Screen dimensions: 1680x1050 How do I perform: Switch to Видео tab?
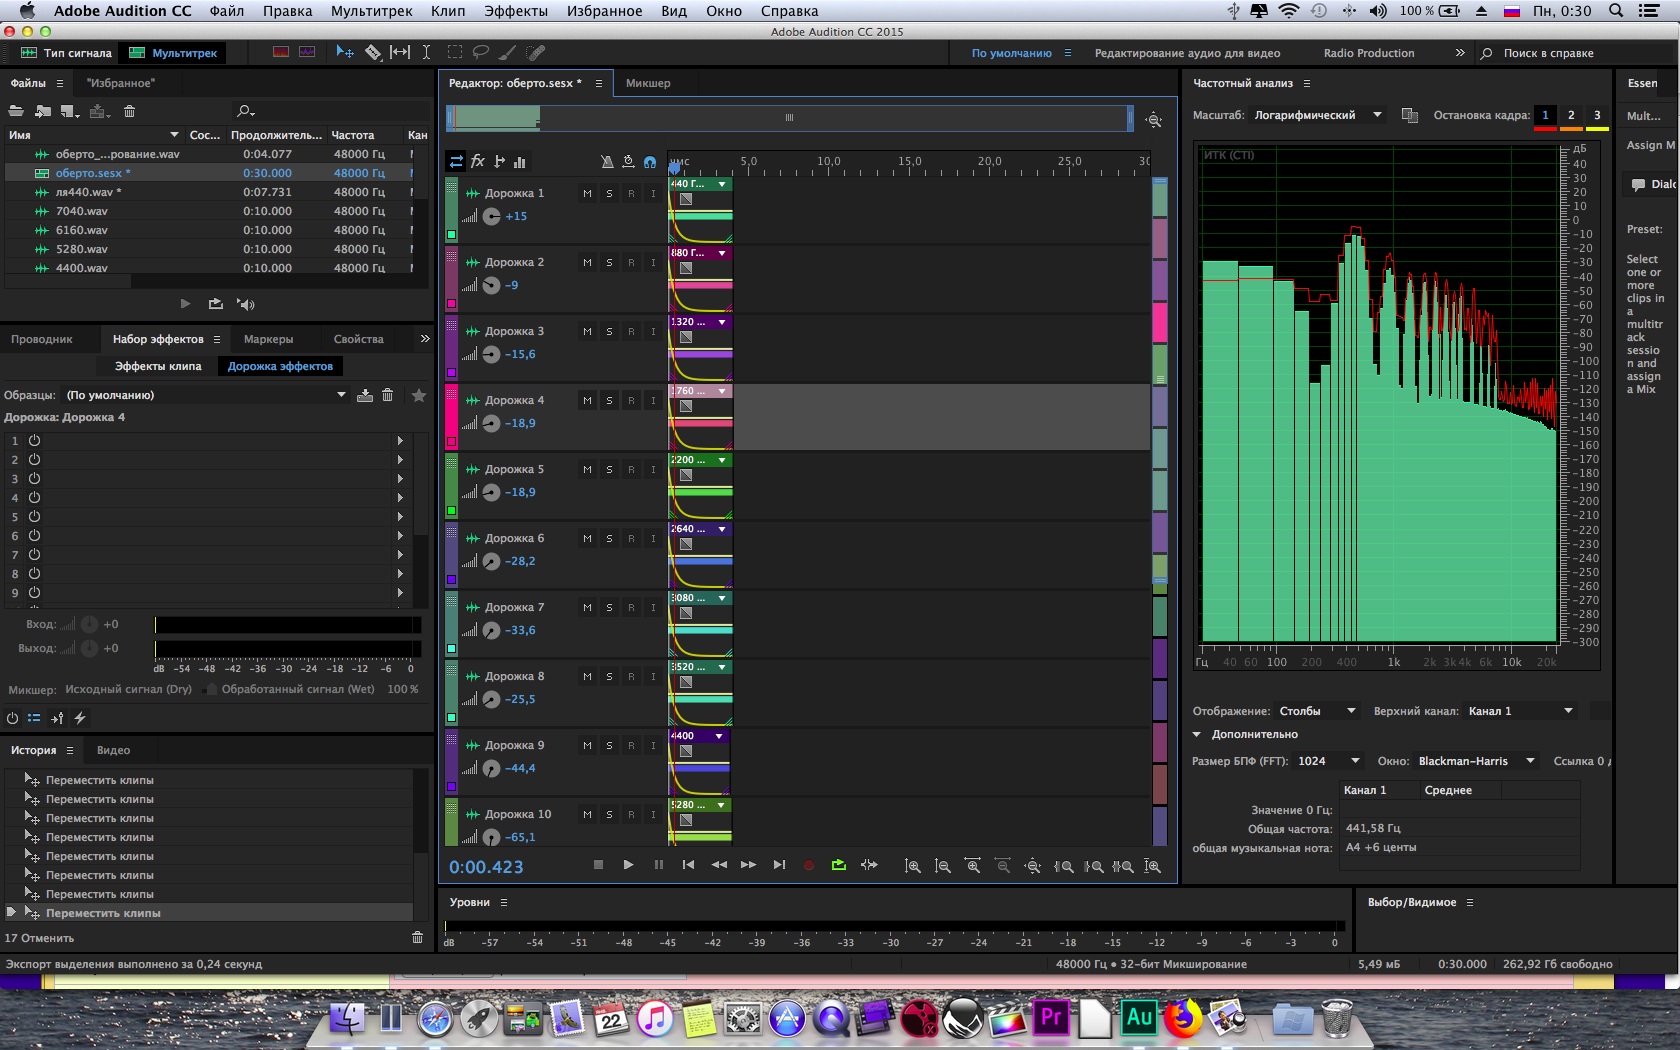pos(113,750)
